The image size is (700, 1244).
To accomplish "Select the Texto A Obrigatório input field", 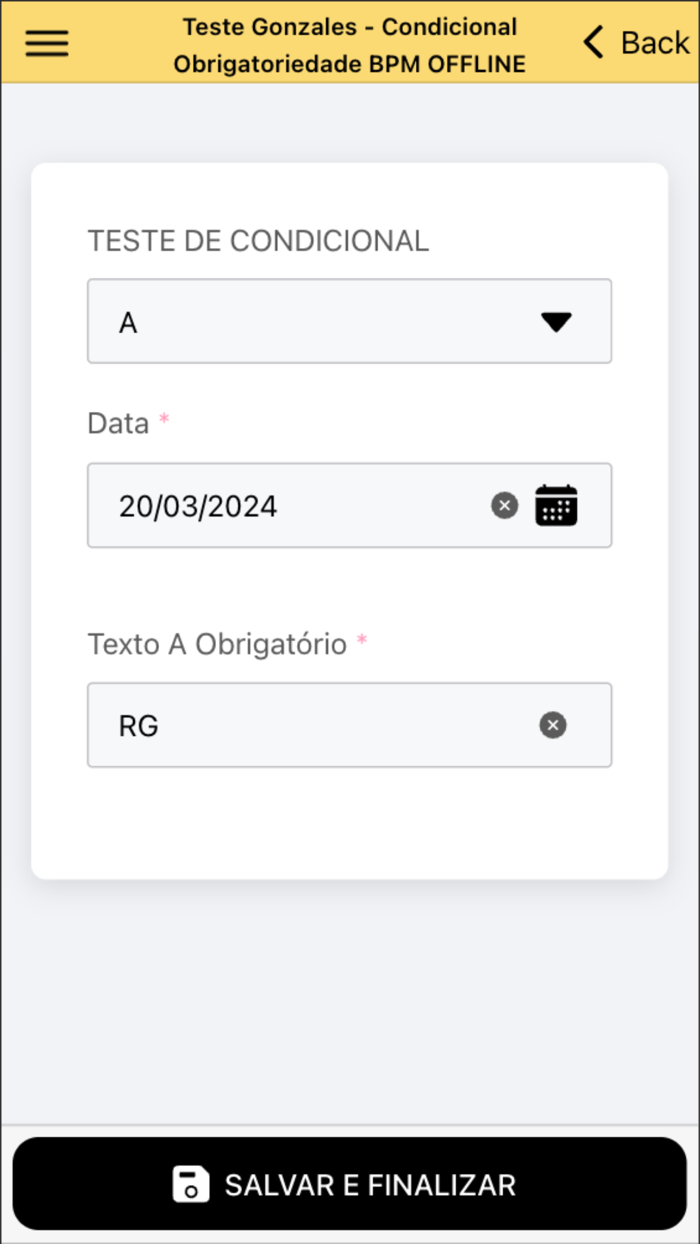I will tap(300, 724).
